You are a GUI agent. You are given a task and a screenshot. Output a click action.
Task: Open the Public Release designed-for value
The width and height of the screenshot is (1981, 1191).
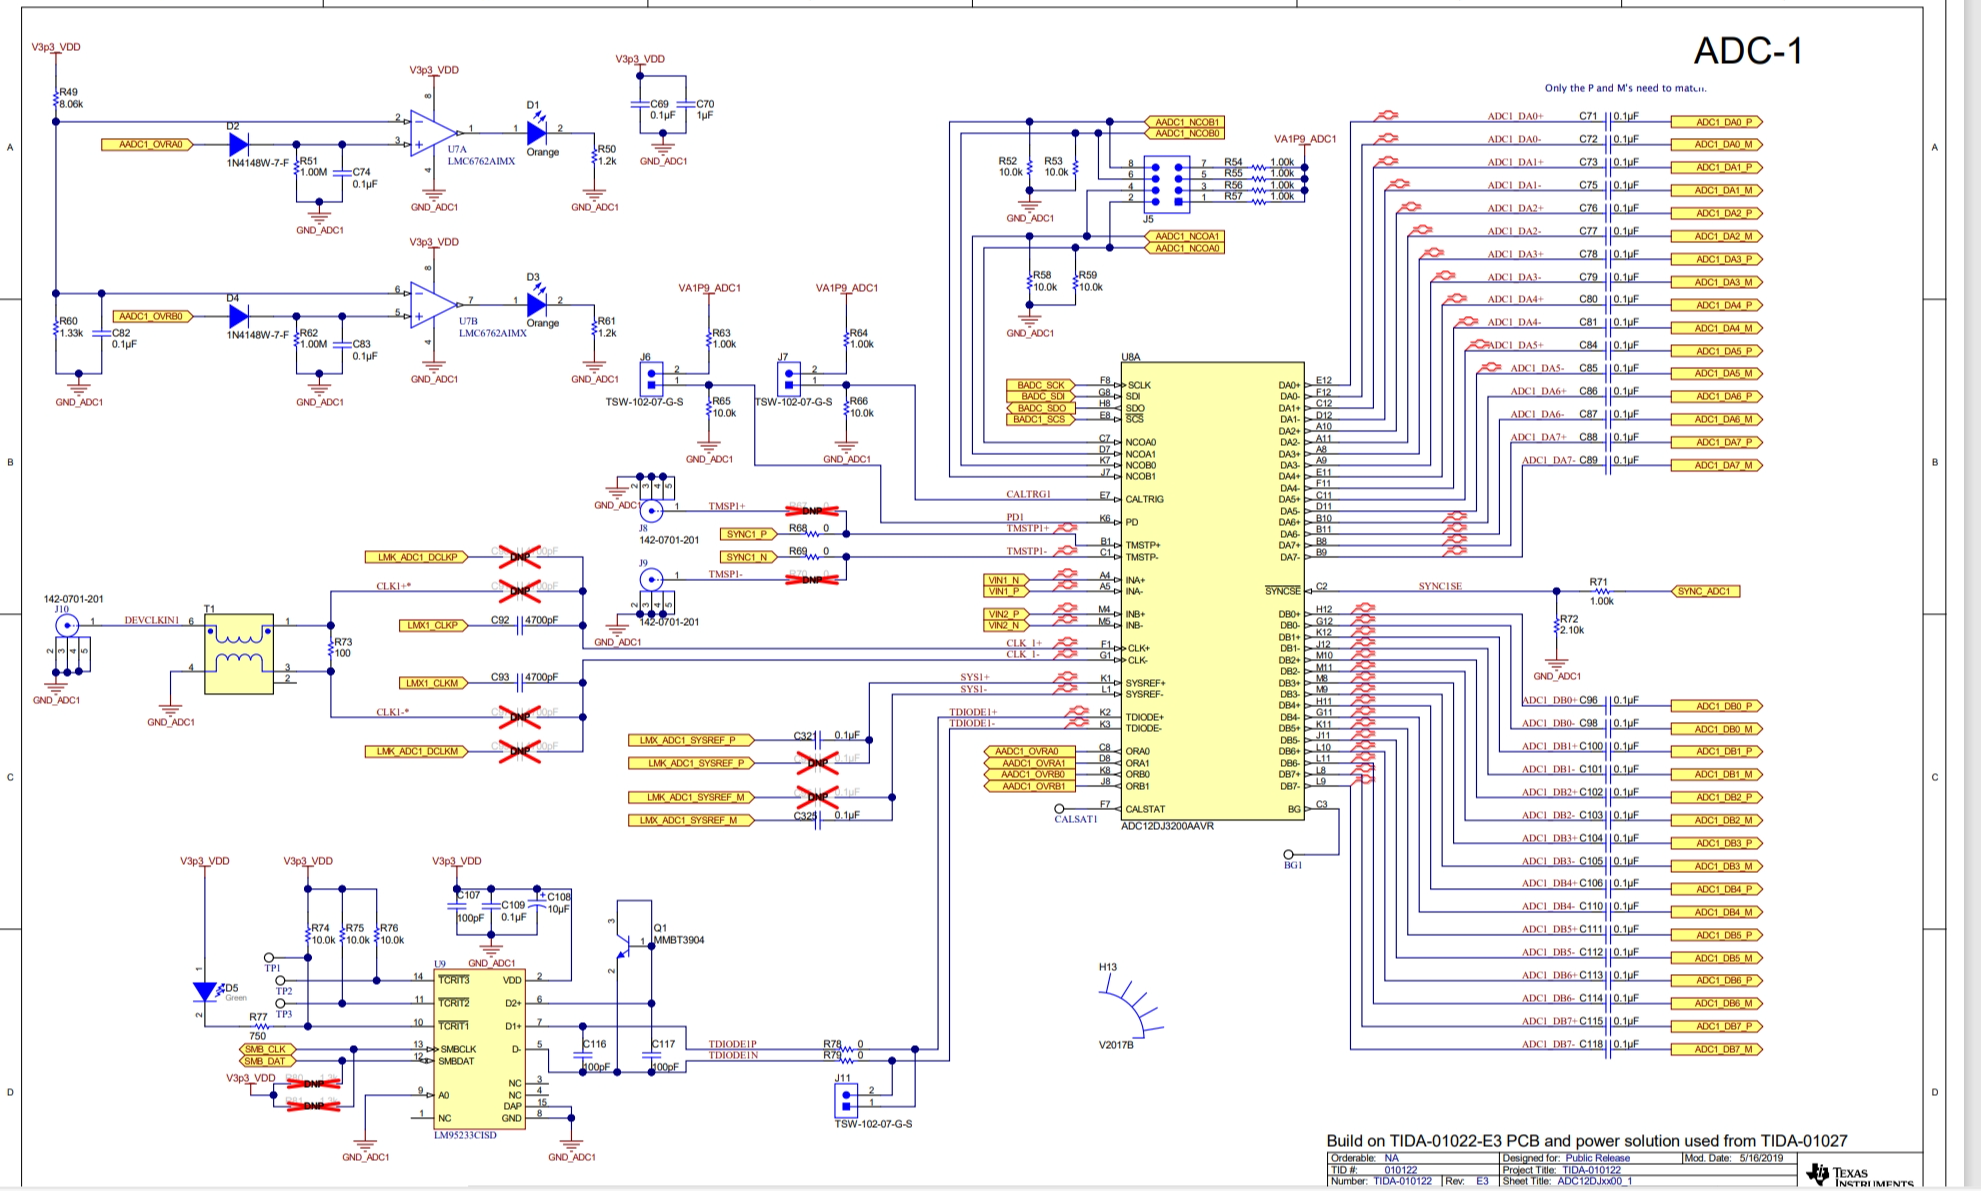1598,1158
